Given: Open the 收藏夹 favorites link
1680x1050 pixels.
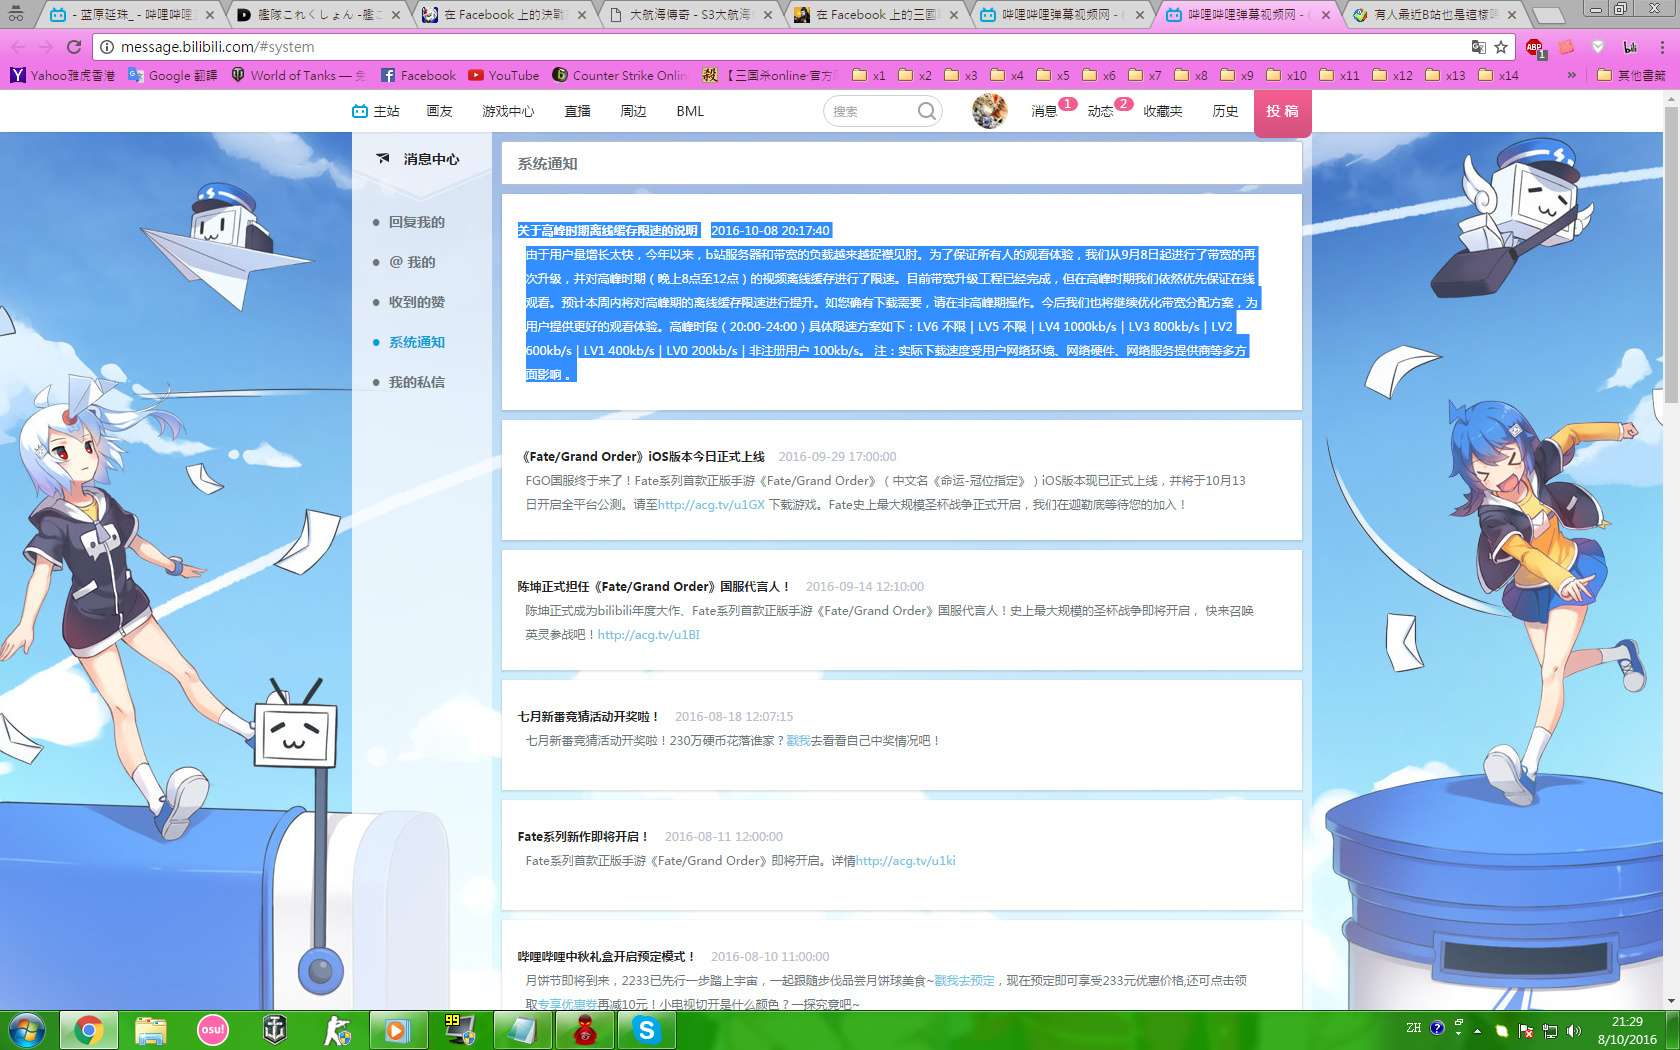Looking at the screenshot, I should pos(1163,111).
